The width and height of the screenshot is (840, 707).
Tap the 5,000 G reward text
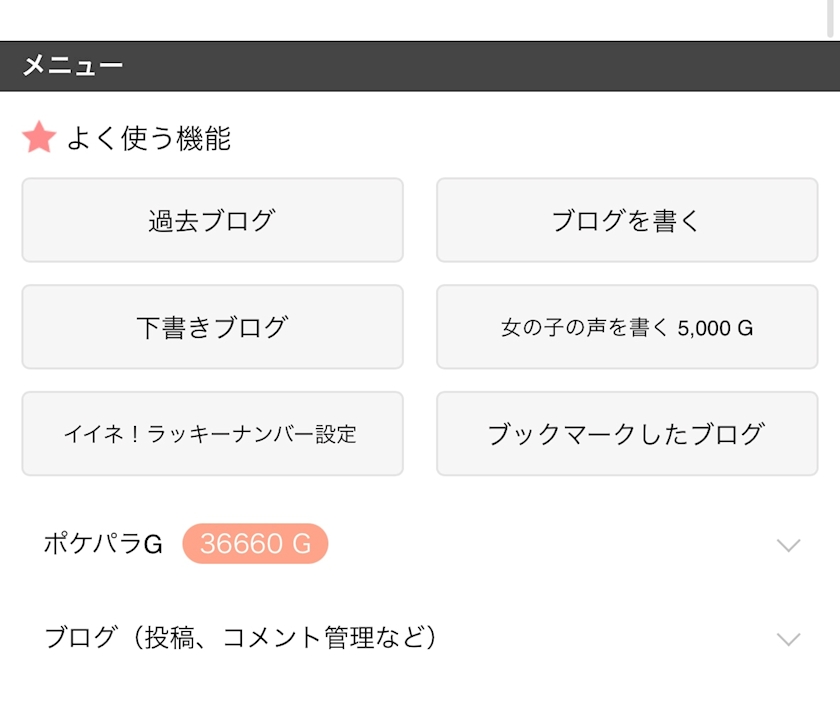(715, 328)
